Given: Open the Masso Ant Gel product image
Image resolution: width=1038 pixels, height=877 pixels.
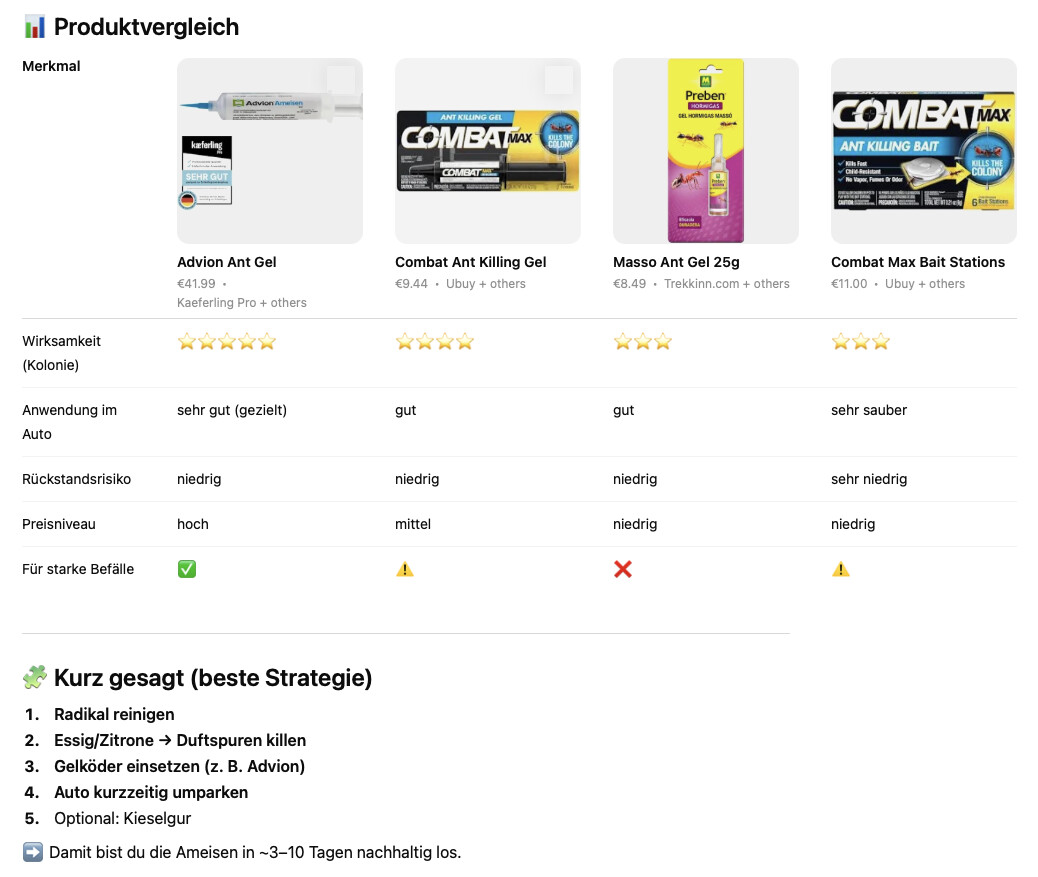Looking at the screenshot, I should (706, 151).
